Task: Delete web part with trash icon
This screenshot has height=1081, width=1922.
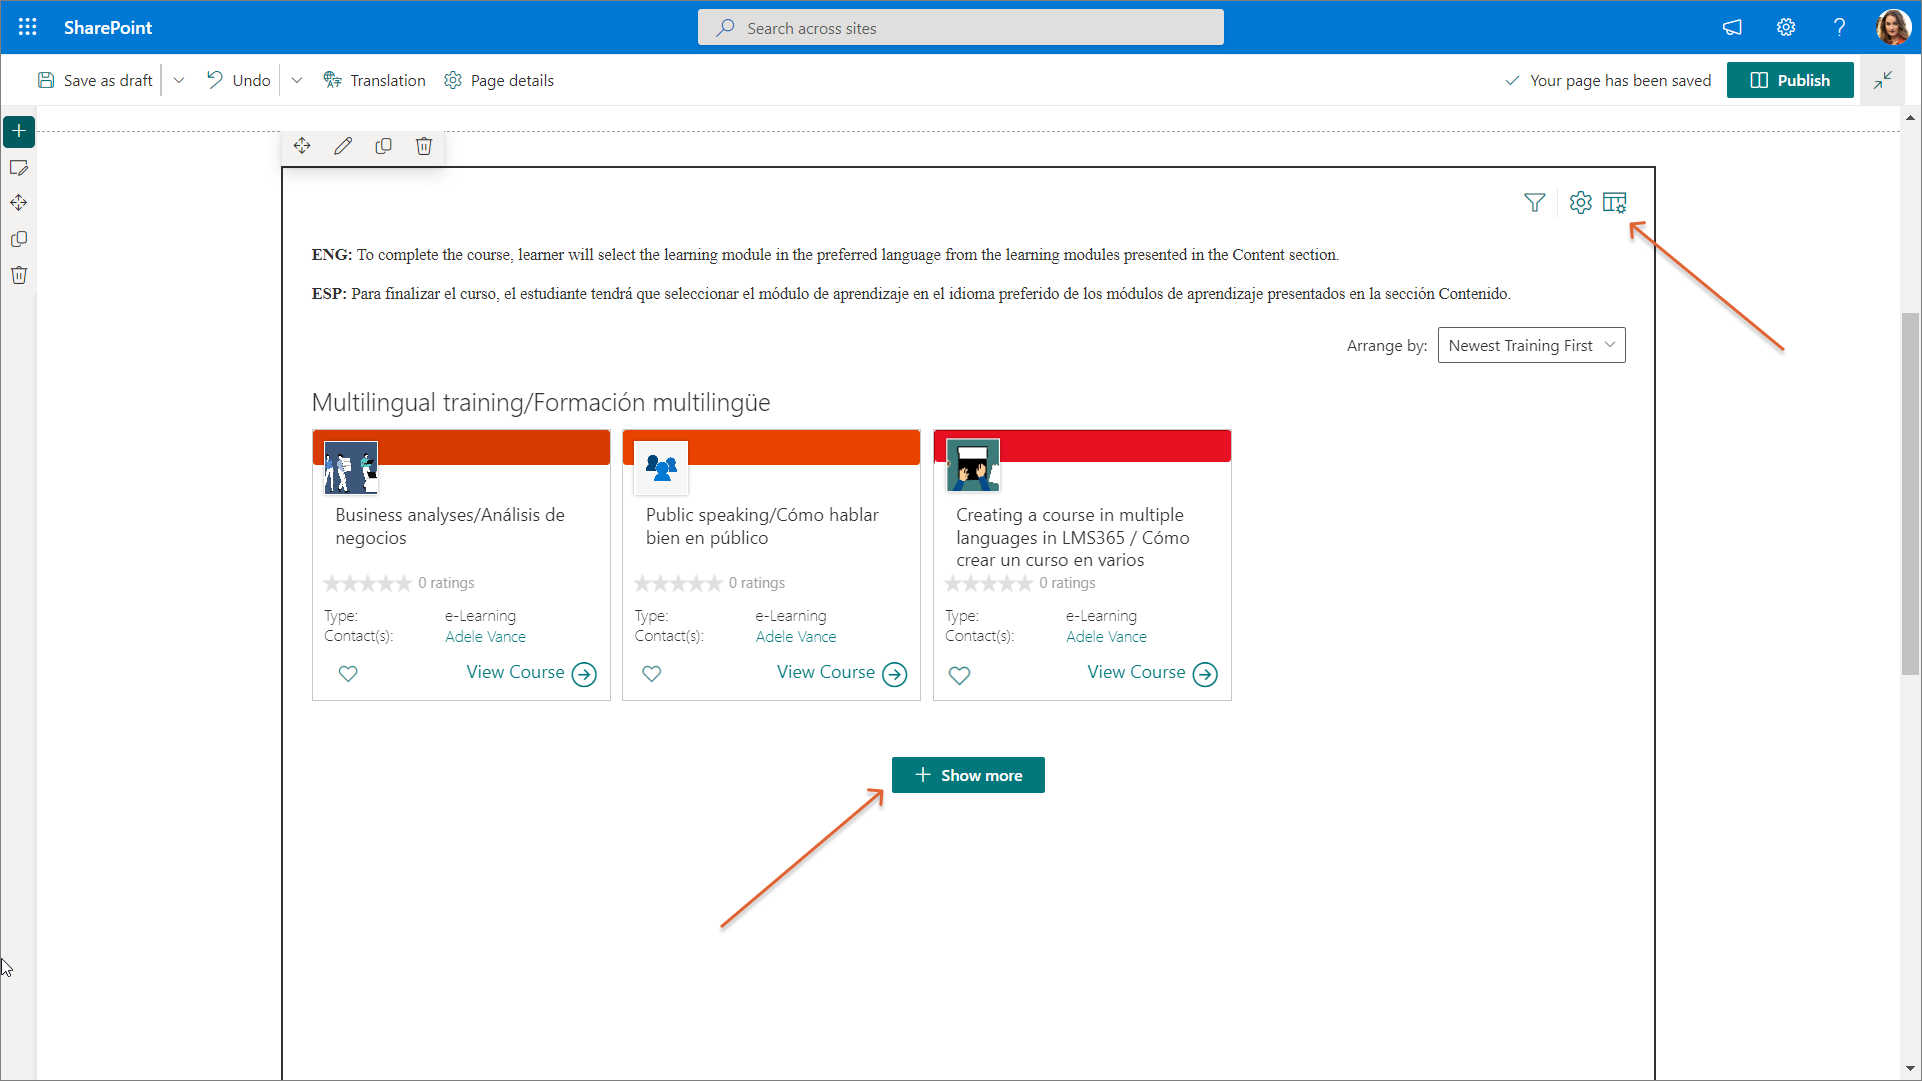Action: 424,146
